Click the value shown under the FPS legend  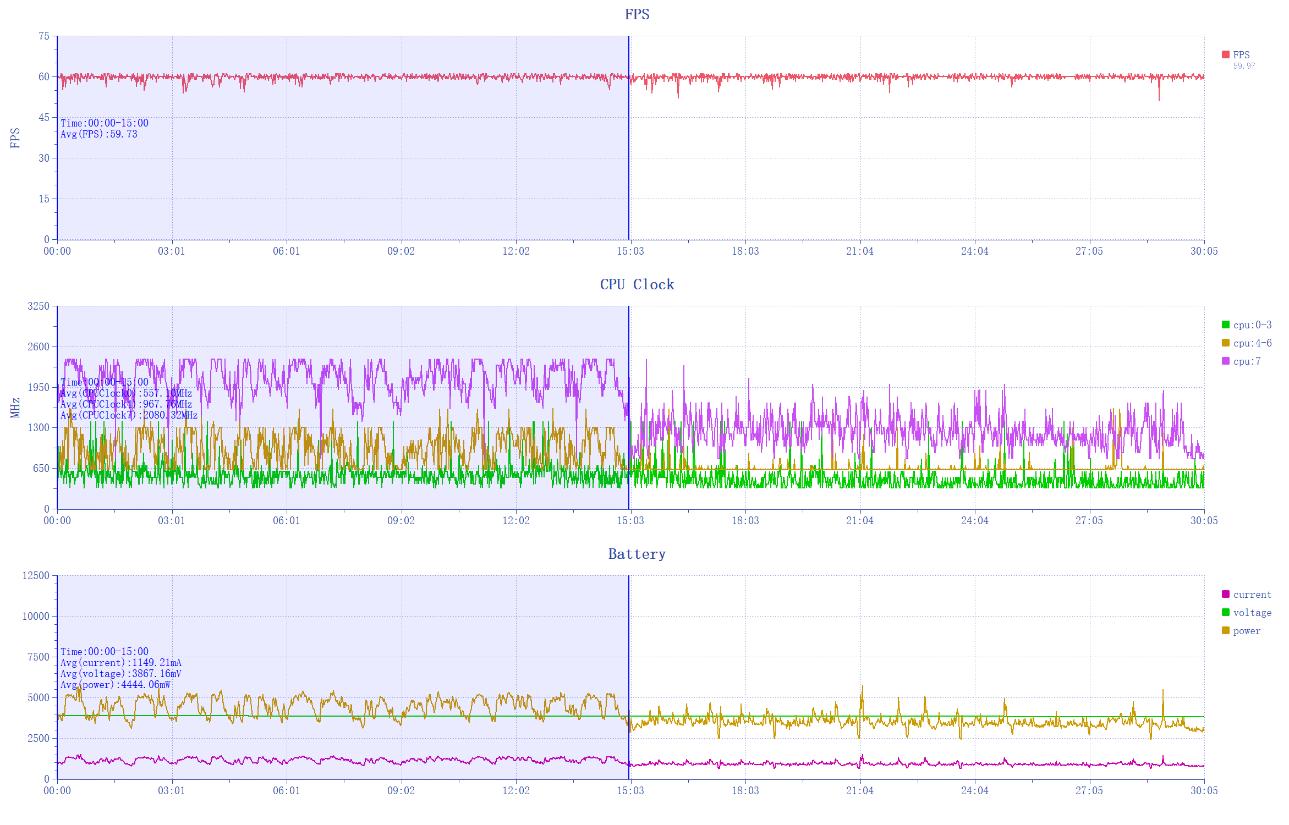(x=1243, y=66)
